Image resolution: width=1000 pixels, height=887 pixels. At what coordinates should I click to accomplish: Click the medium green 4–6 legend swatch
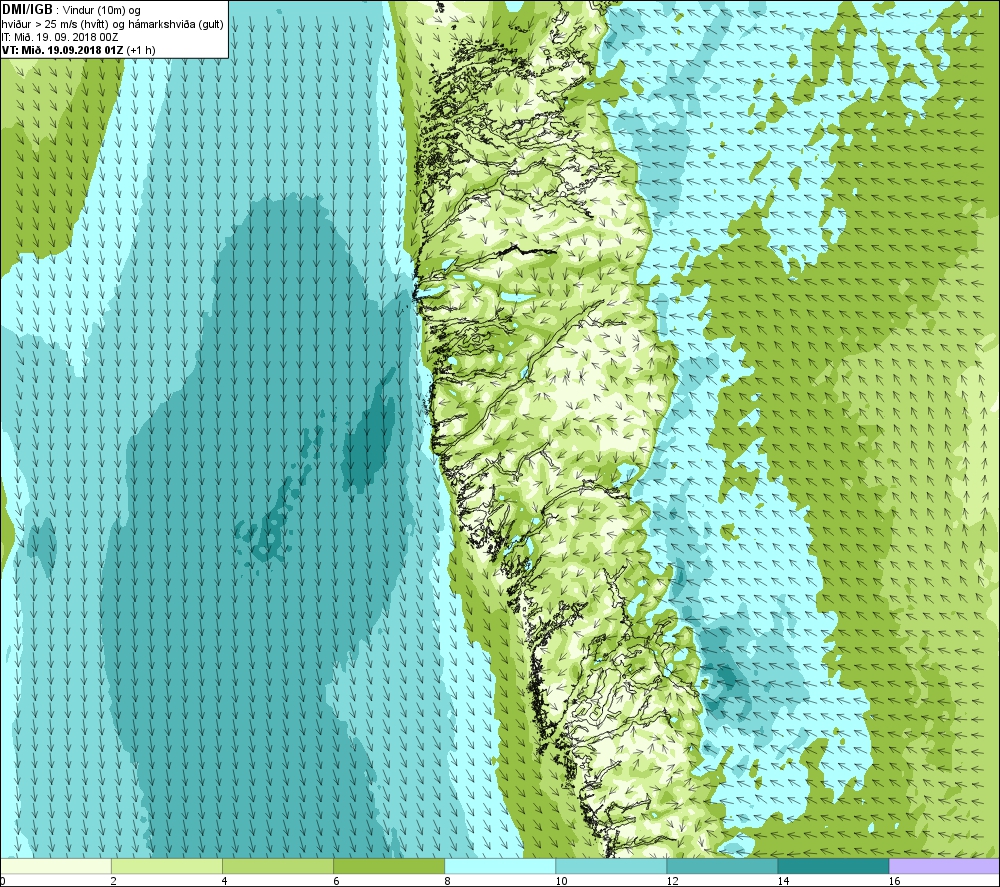click(277, 866)
